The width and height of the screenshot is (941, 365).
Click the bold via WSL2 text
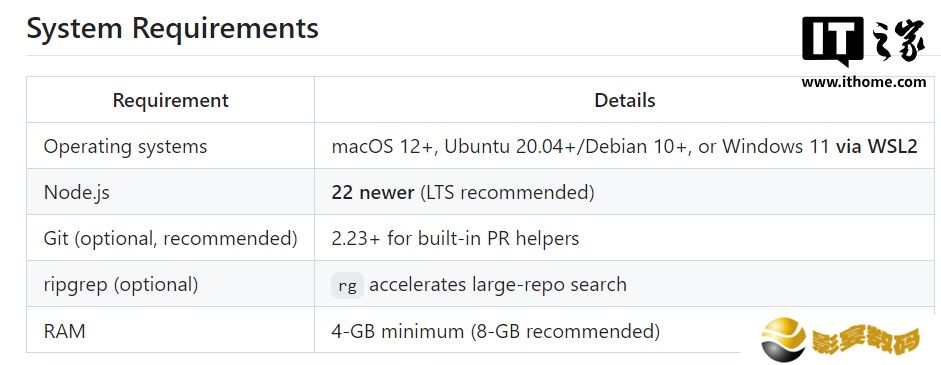[877, 146]
